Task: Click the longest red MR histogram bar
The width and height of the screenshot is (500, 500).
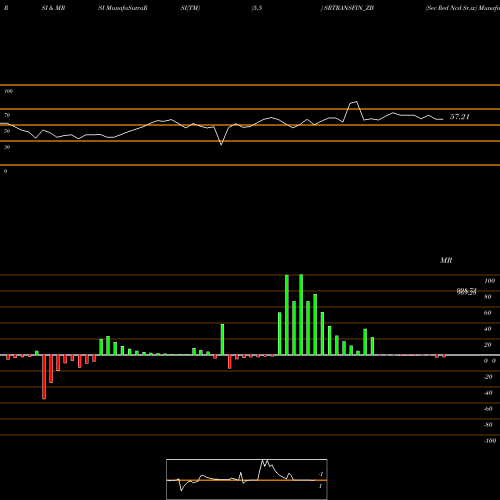Action: pos(44,377)
